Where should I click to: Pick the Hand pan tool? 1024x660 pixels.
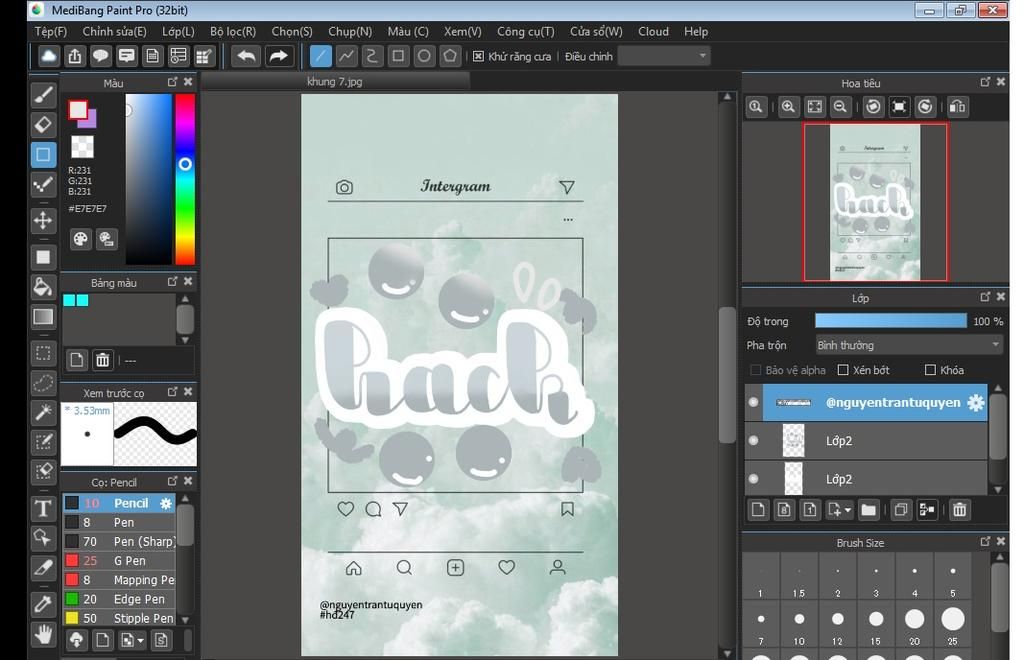pyautogui.click(x=43, y=634)
